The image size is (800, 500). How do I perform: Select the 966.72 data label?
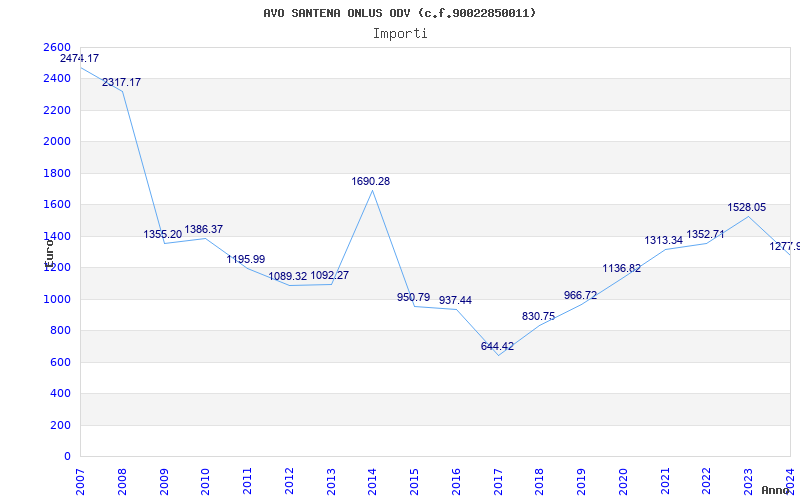pos(580,295)
